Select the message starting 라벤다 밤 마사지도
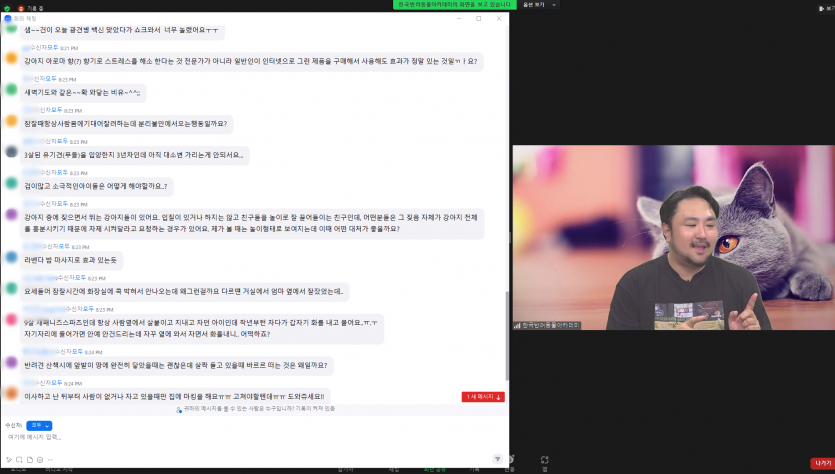Screen dimensions: 835x474 click(x=71, y=260)
